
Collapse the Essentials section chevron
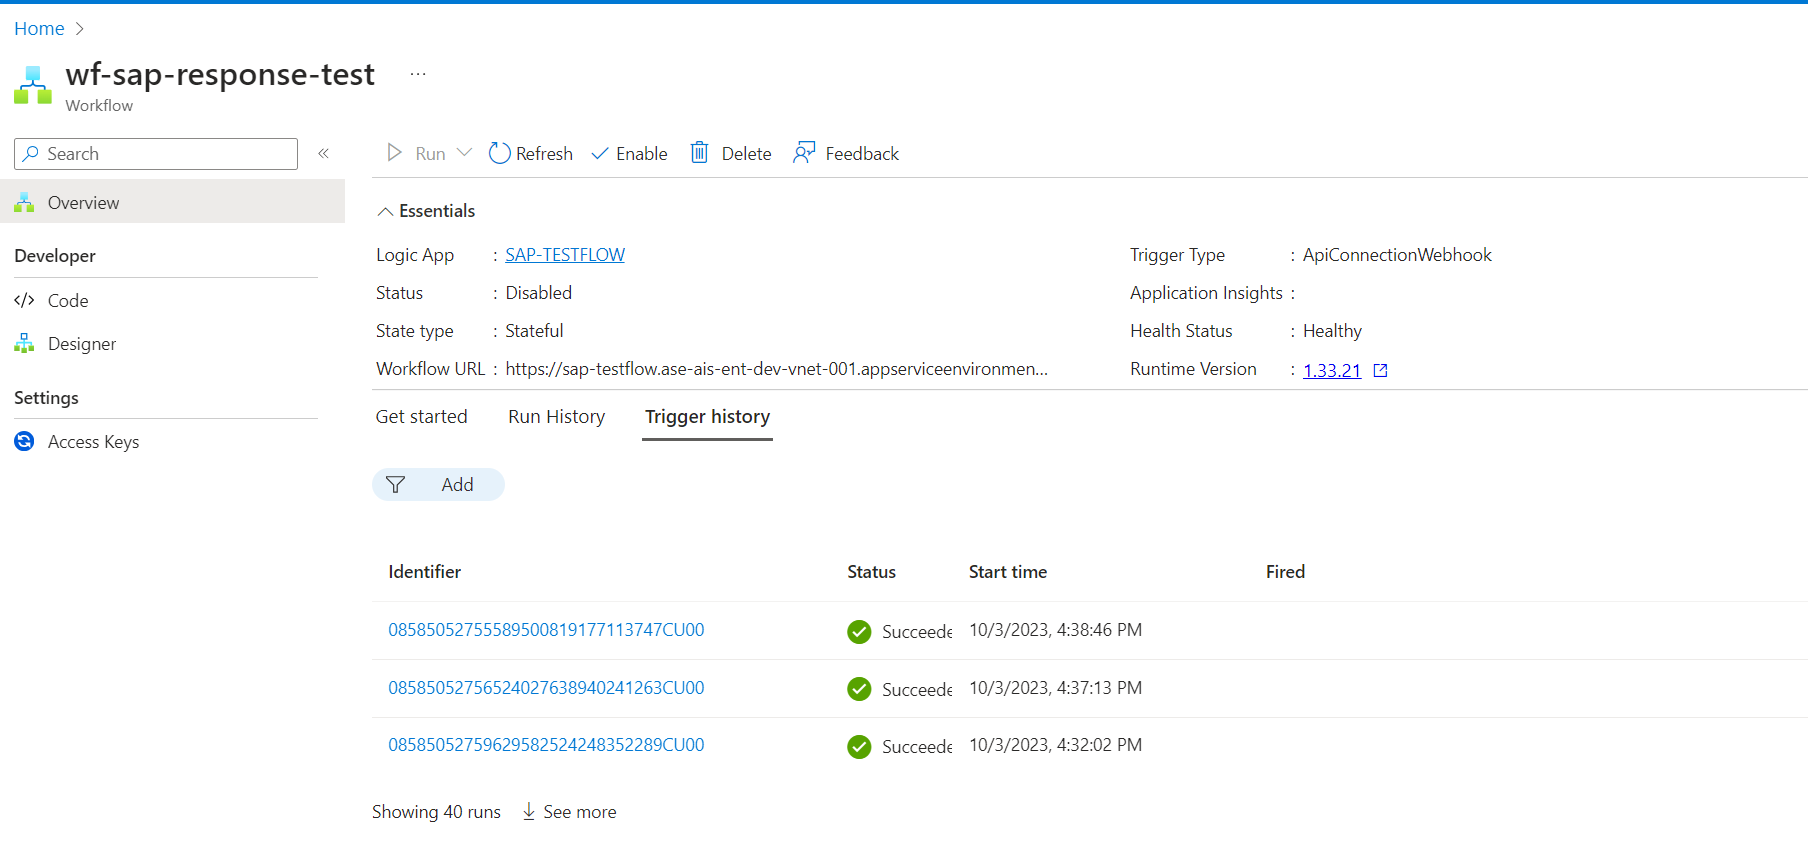click(x=385, y=212)
